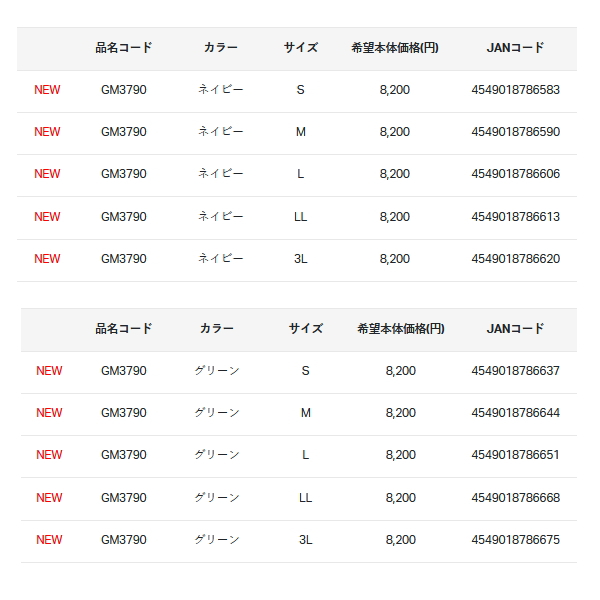
Task: Click the JAN code 4549018786583
Action: [x=515, y=90]
